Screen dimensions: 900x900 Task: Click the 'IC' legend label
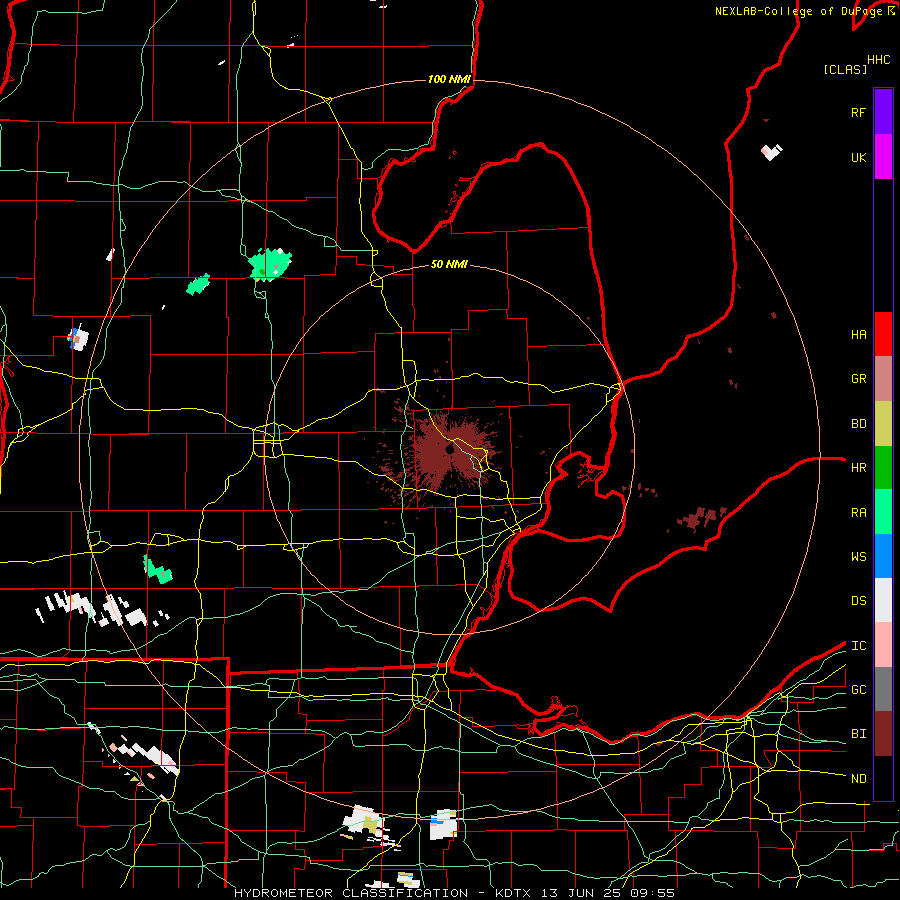pos(859,645)
